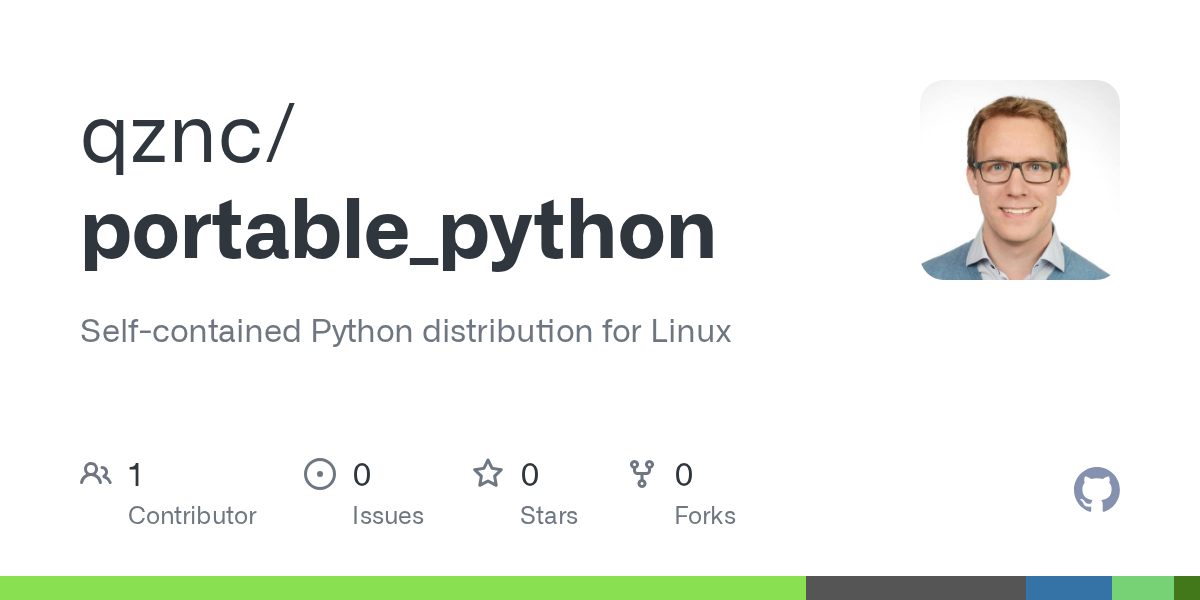Click the Contributor label
Screen dimensions: 1200x600
(x=192, y=516)
